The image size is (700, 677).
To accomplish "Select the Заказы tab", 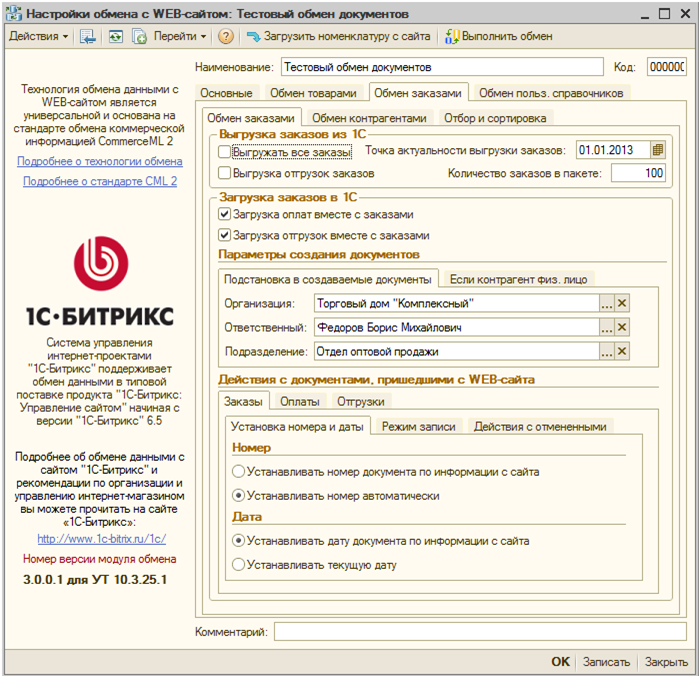I will point(243,401).
